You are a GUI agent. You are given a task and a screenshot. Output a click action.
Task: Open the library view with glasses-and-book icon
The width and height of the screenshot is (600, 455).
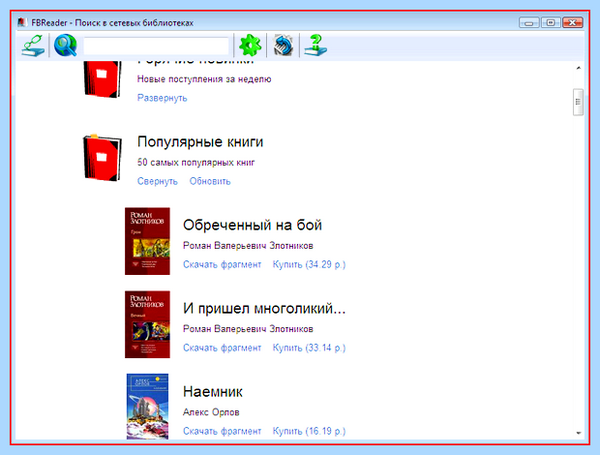tap(33, 46)
